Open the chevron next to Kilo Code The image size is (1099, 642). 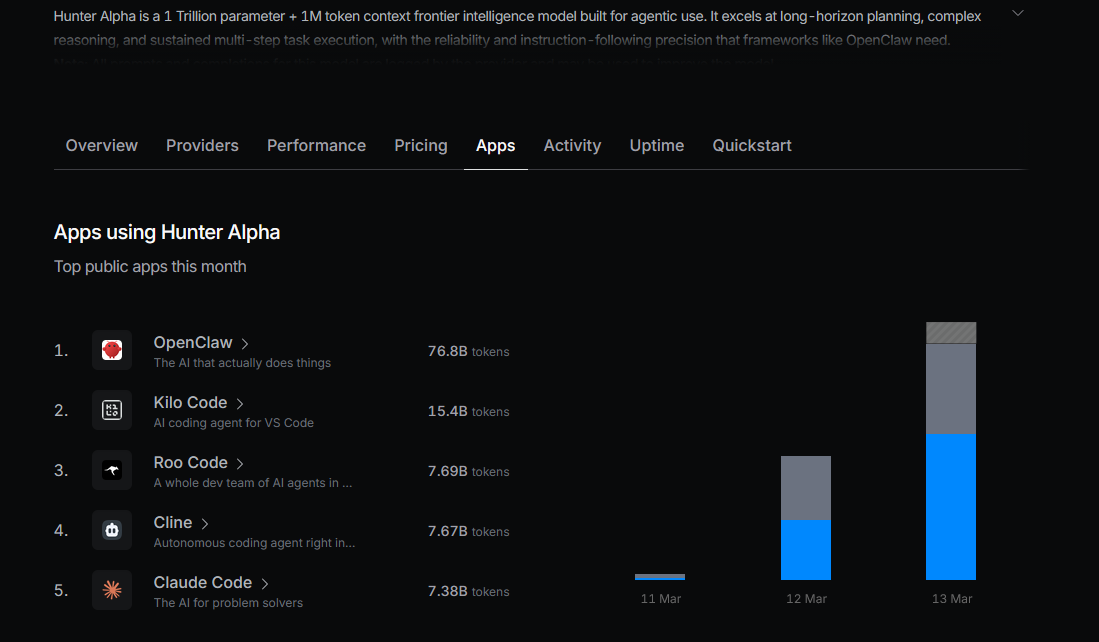(x=240, y=404)
